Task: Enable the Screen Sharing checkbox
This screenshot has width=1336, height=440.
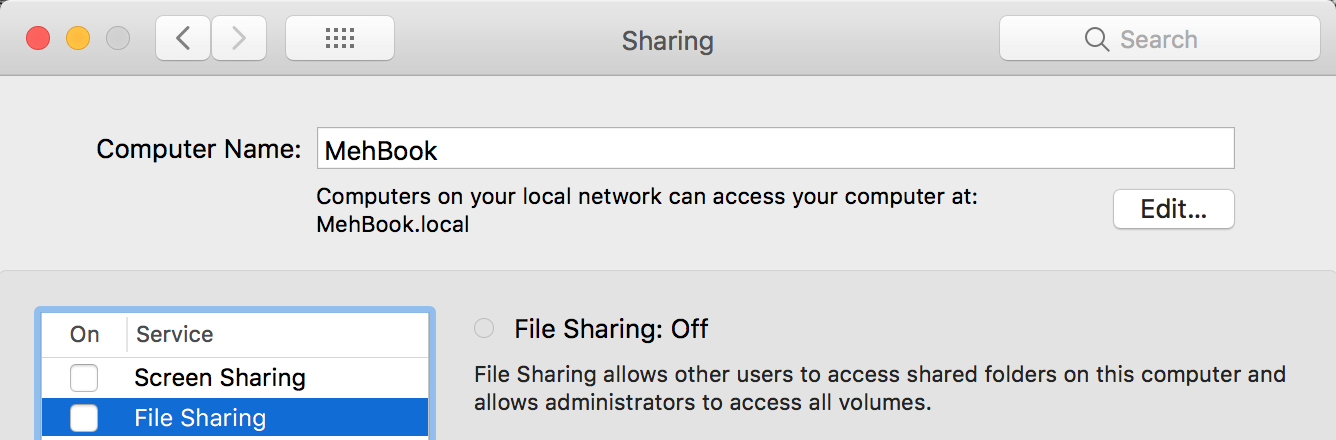Action: tap(84, 378)
